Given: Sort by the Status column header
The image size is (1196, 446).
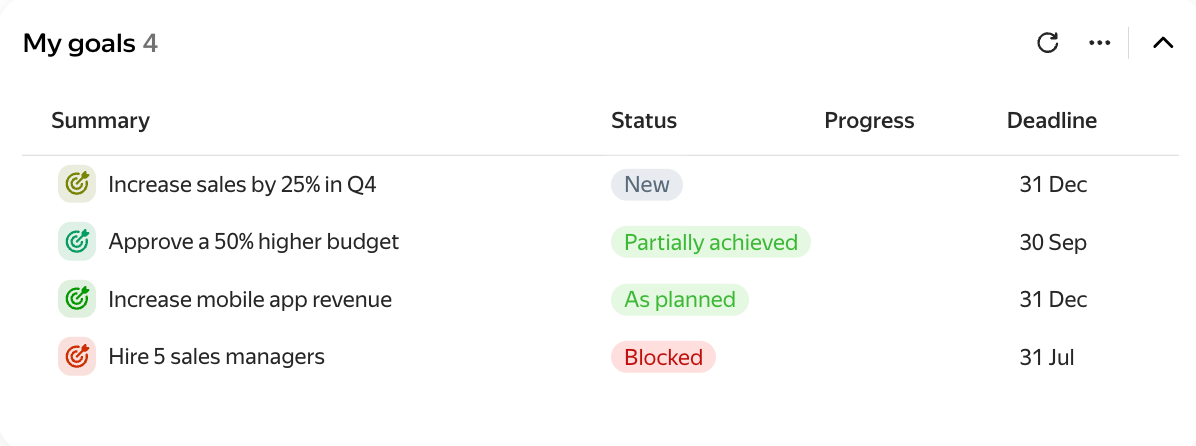Looking at the screenshot, I should 644,120.
